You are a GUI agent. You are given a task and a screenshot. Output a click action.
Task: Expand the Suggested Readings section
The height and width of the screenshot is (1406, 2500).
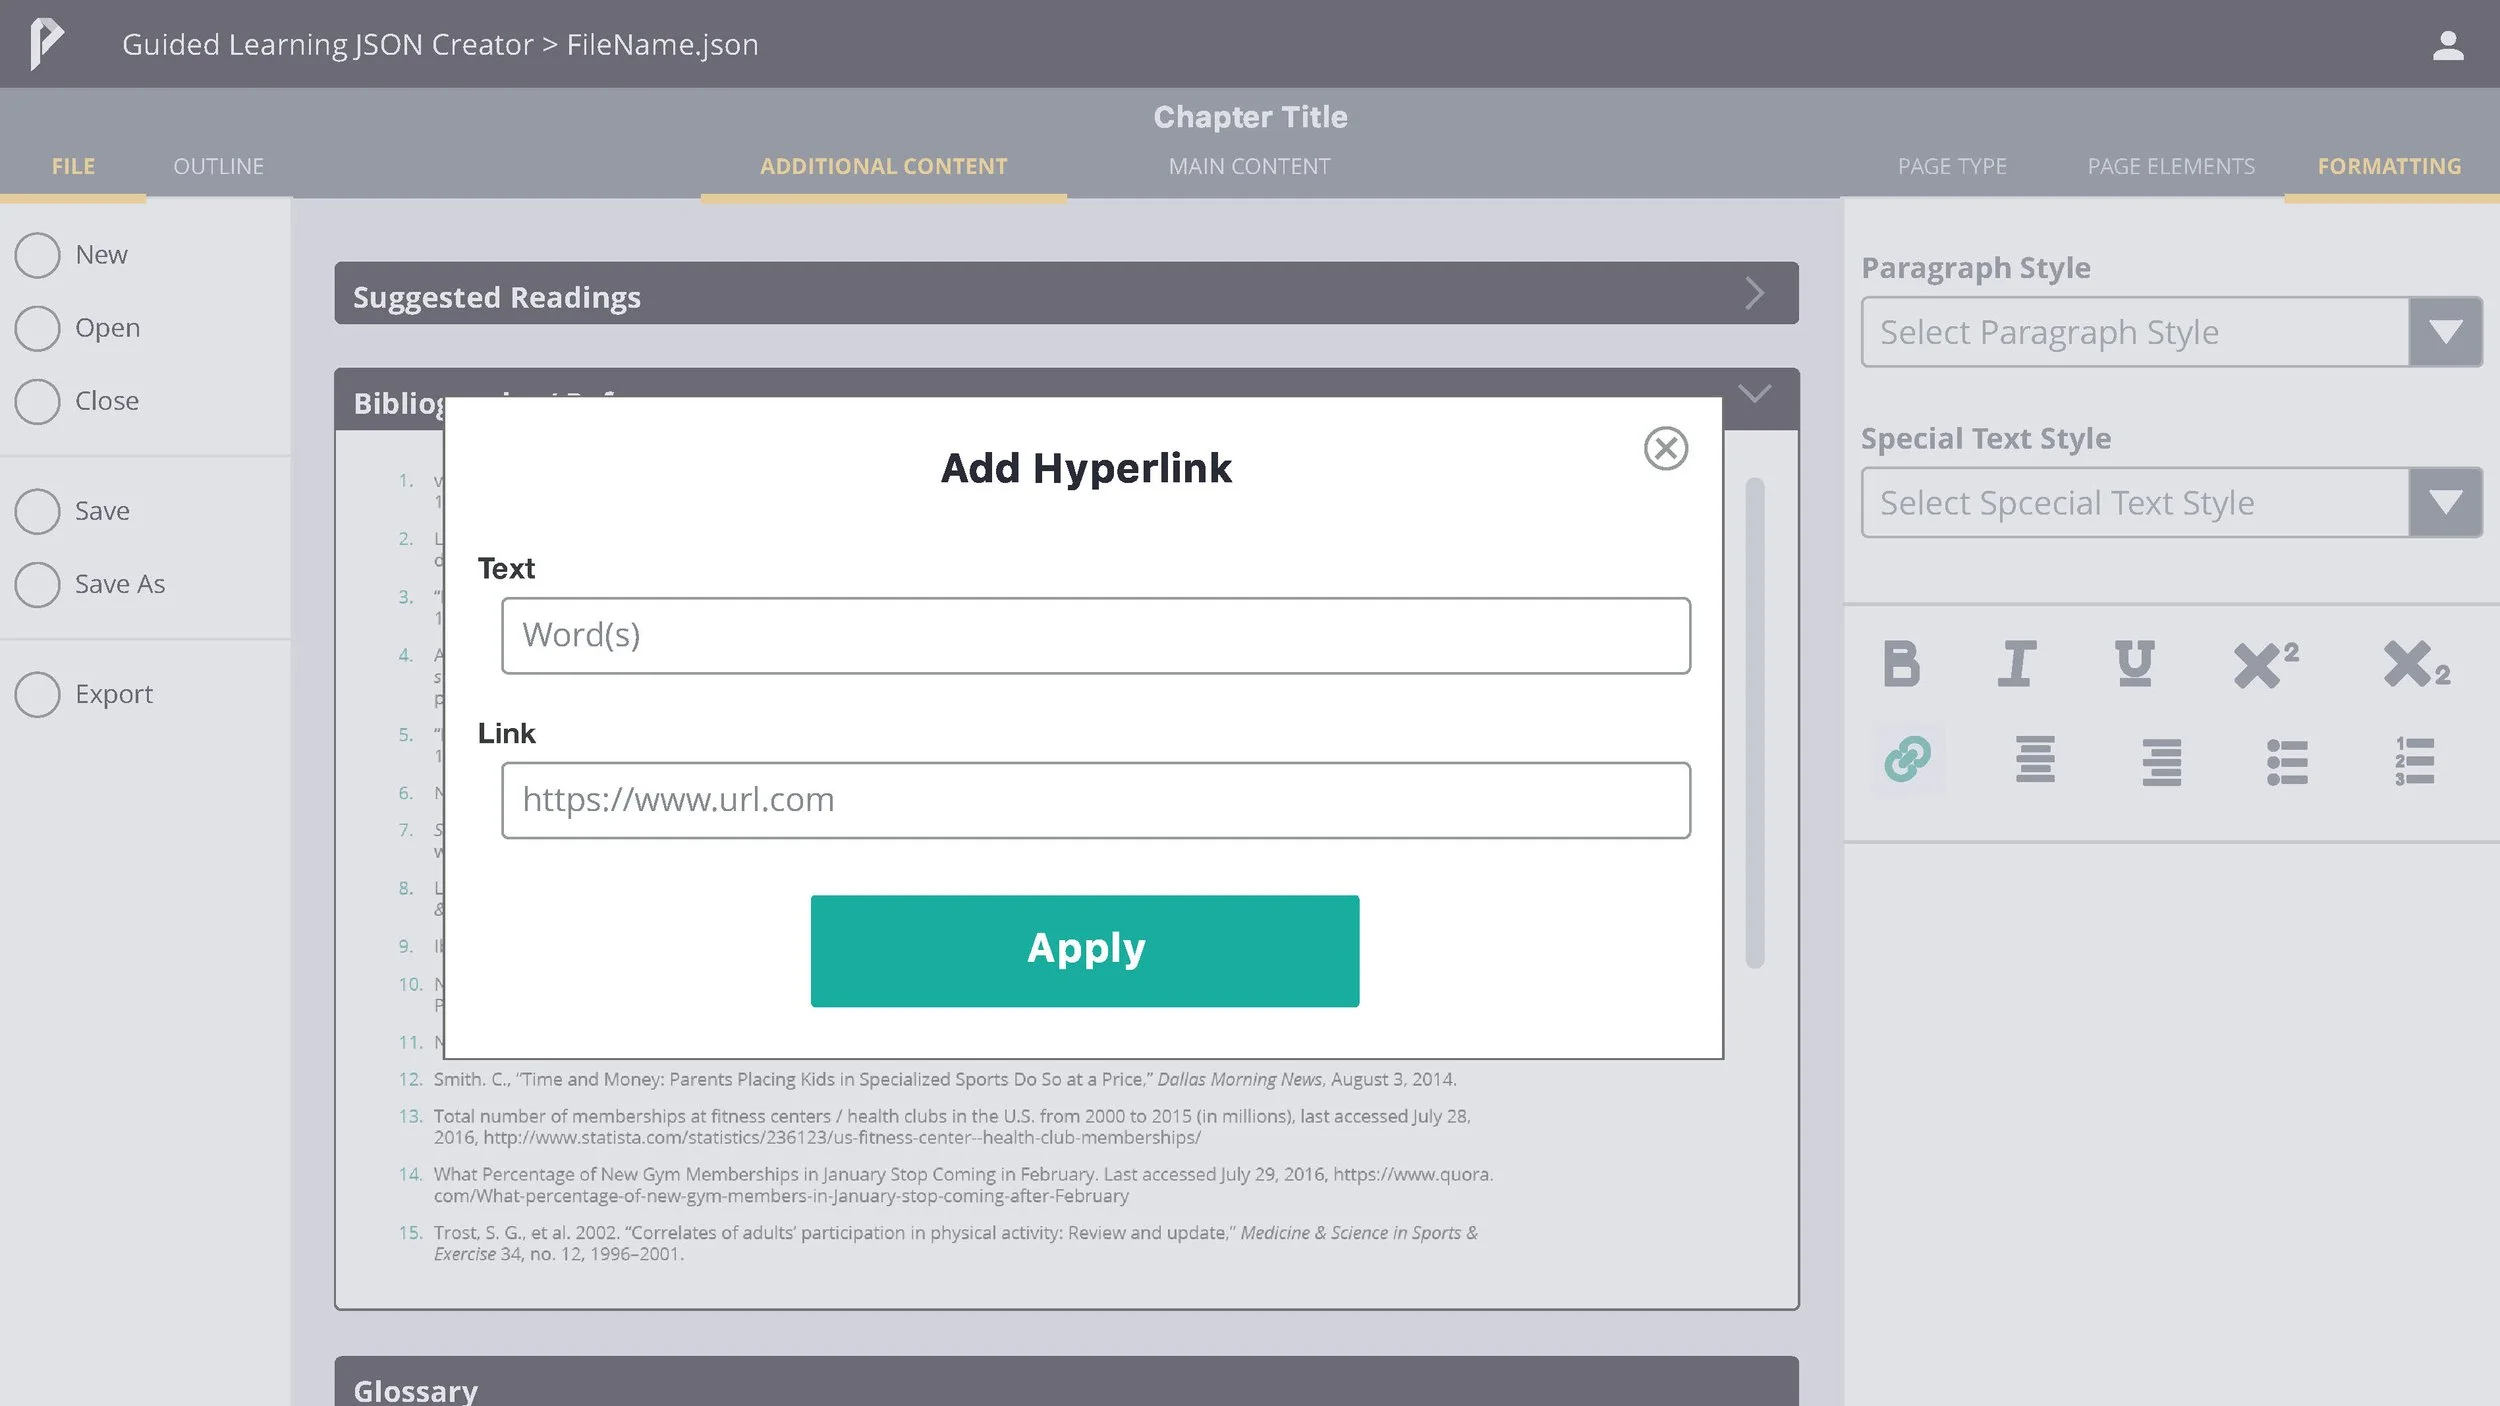point(1754,294)
